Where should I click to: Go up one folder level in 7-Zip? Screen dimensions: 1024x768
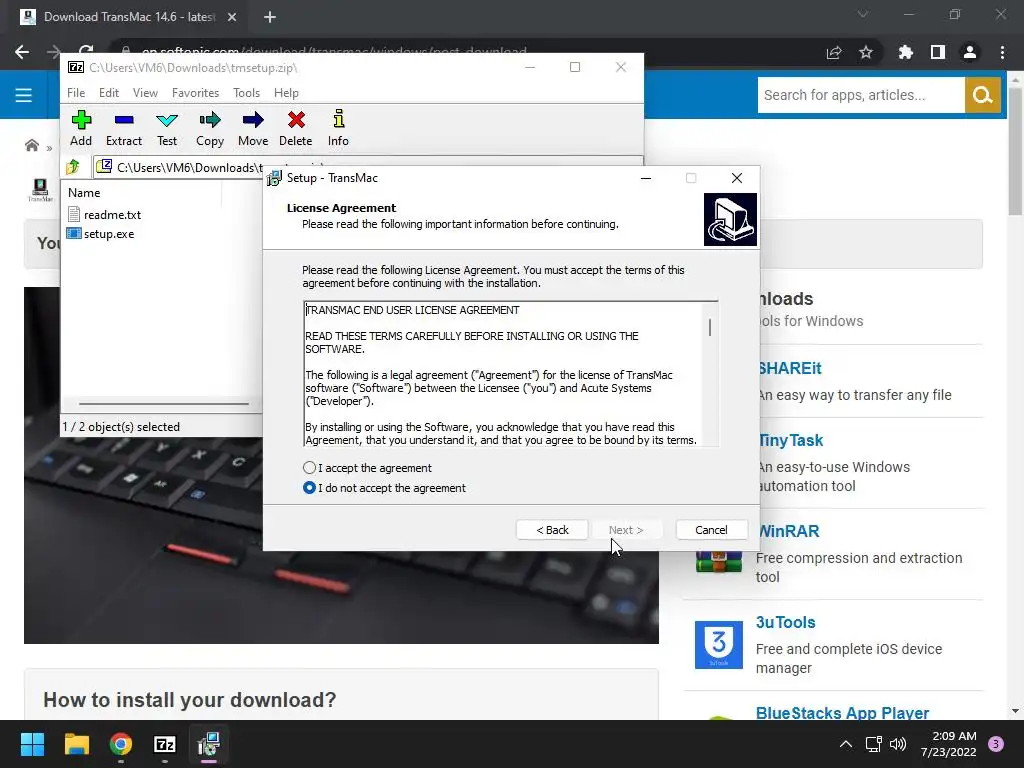point(72,167)
